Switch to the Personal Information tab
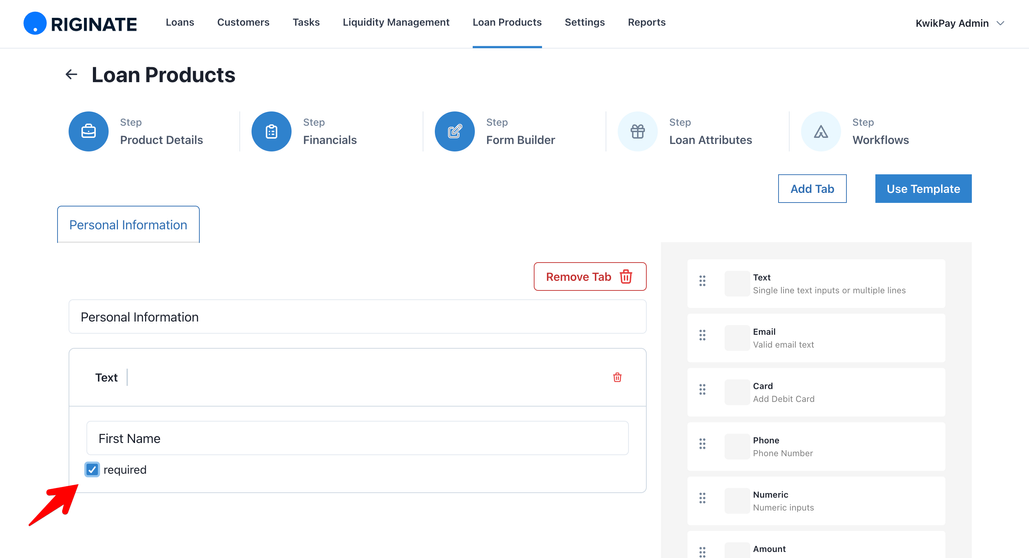 [129, 225]
